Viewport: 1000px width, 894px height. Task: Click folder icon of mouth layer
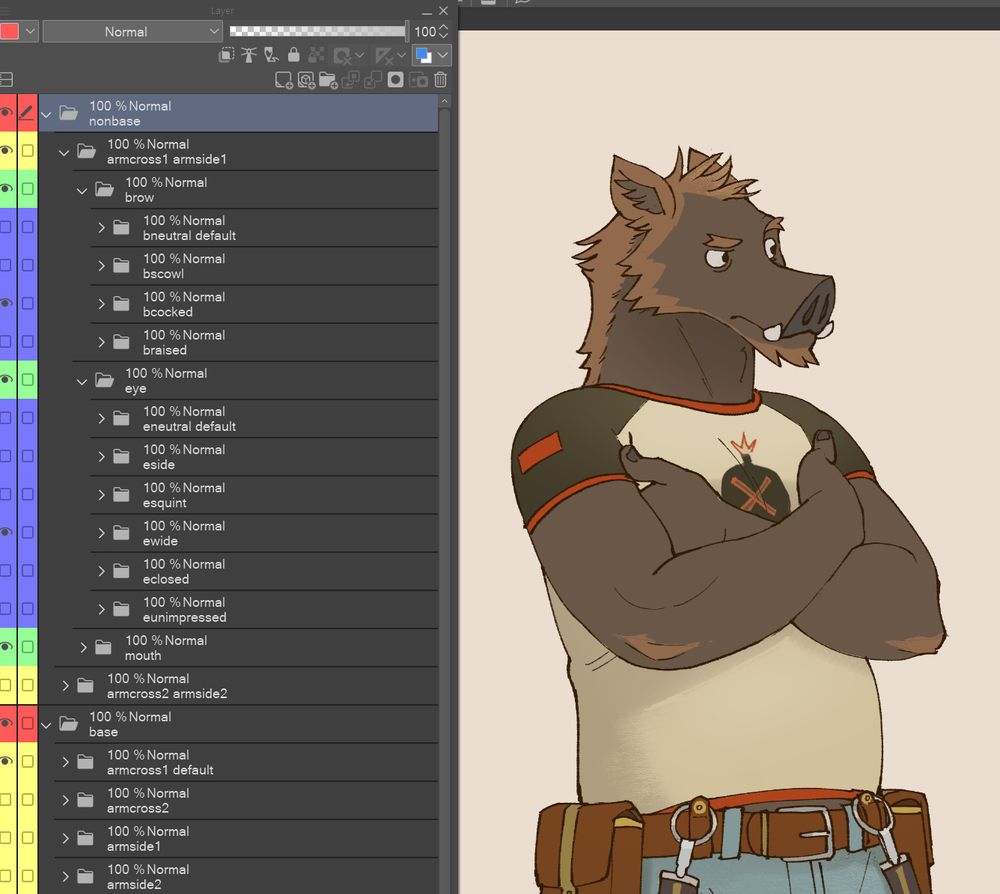pyautogui.click(x=103, y=648)
